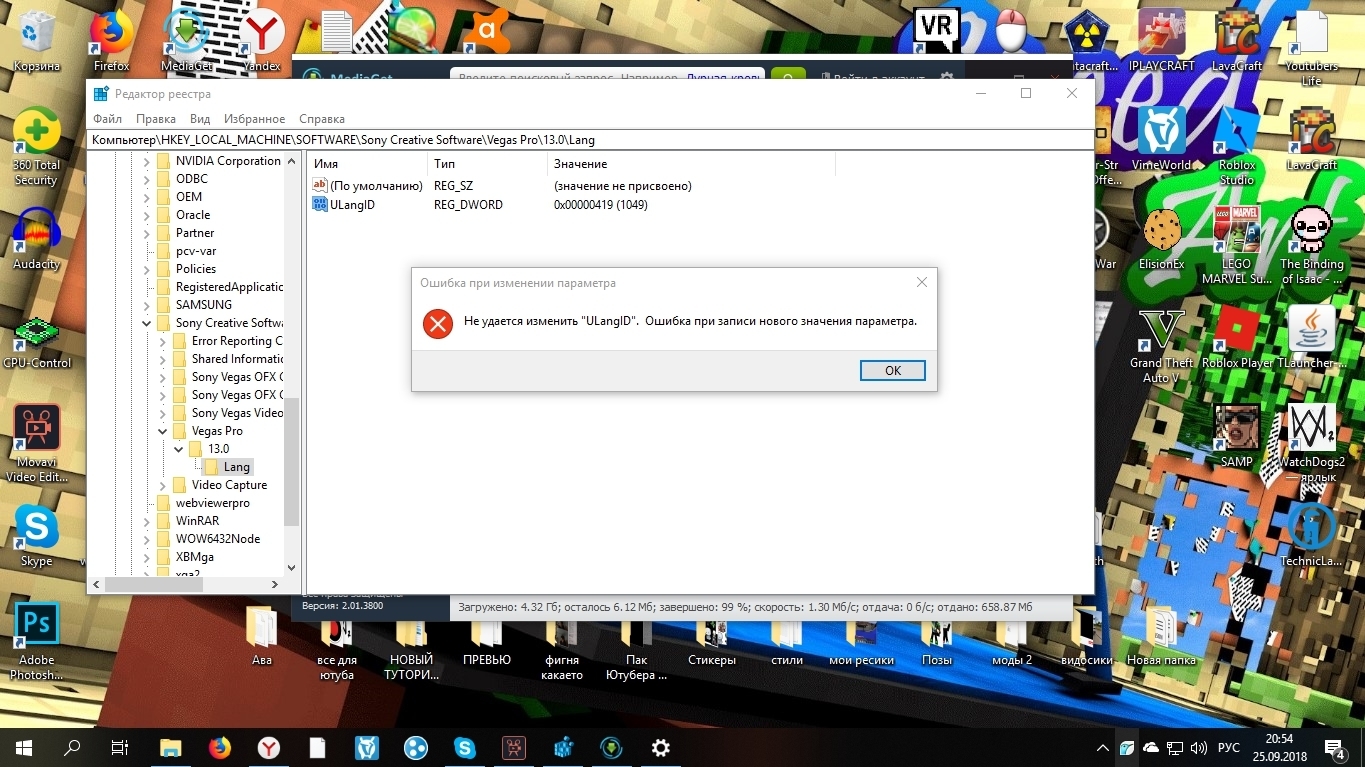Click the REG_SZ default value icon
The height and width of the screenshot is (767, 1365).
[320, 185]
